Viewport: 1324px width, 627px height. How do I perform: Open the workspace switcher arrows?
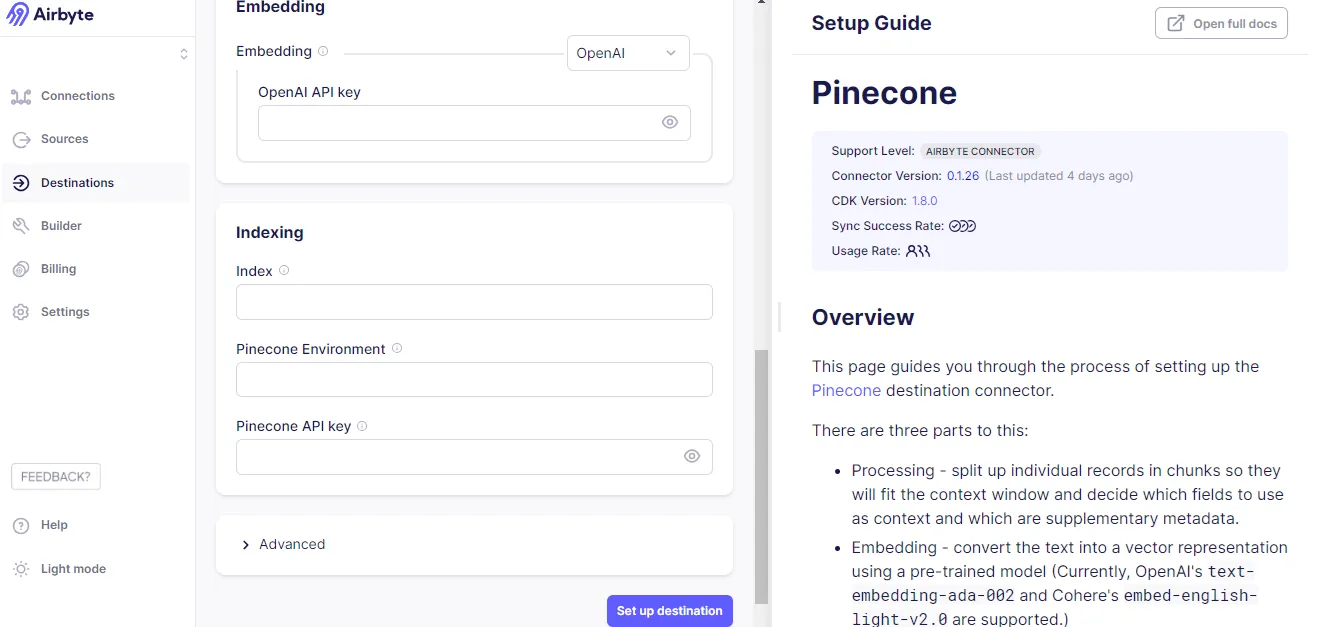[x=184, y=54]
